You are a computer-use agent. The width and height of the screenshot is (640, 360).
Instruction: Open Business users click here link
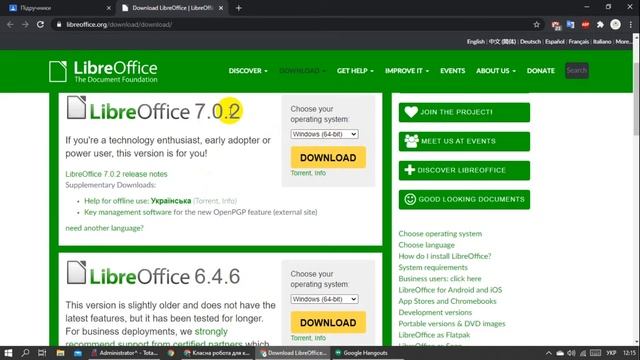(440, 278)
